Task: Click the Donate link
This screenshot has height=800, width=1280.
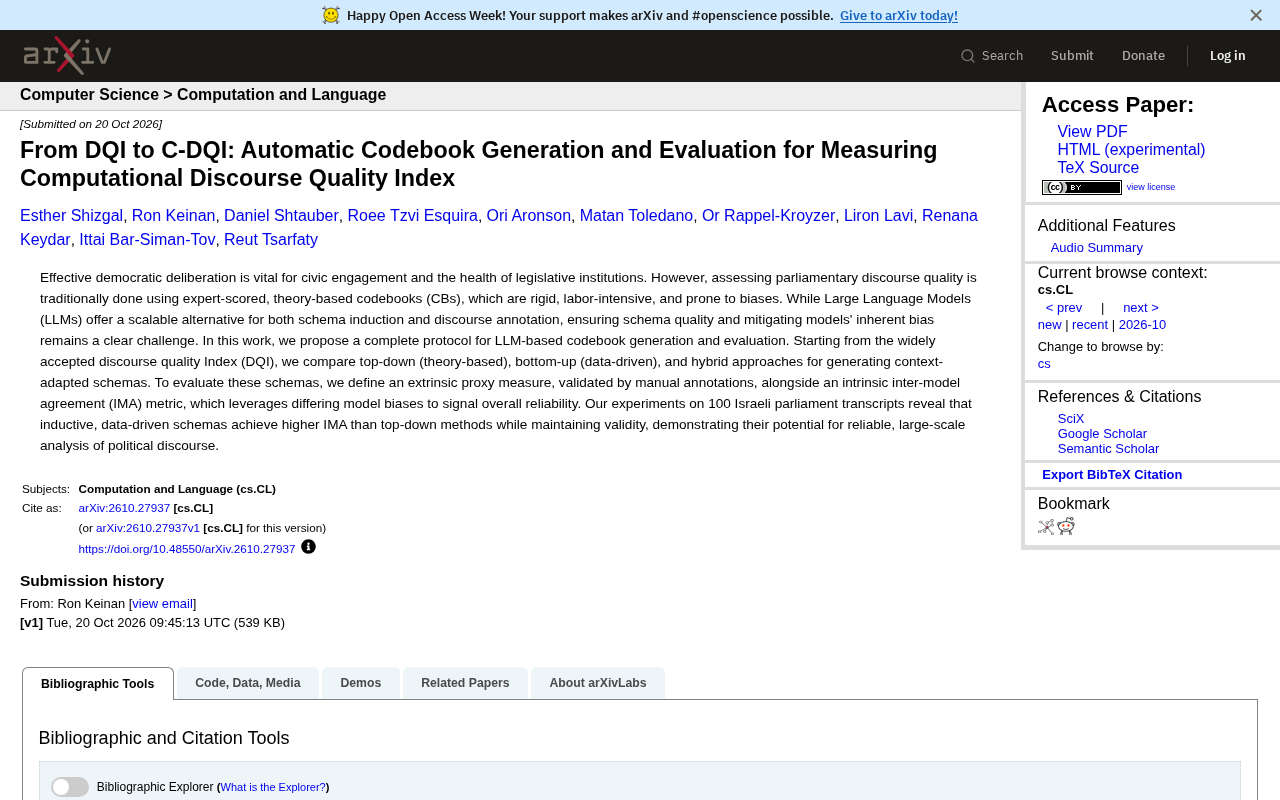Action: tap(1143, 56)
